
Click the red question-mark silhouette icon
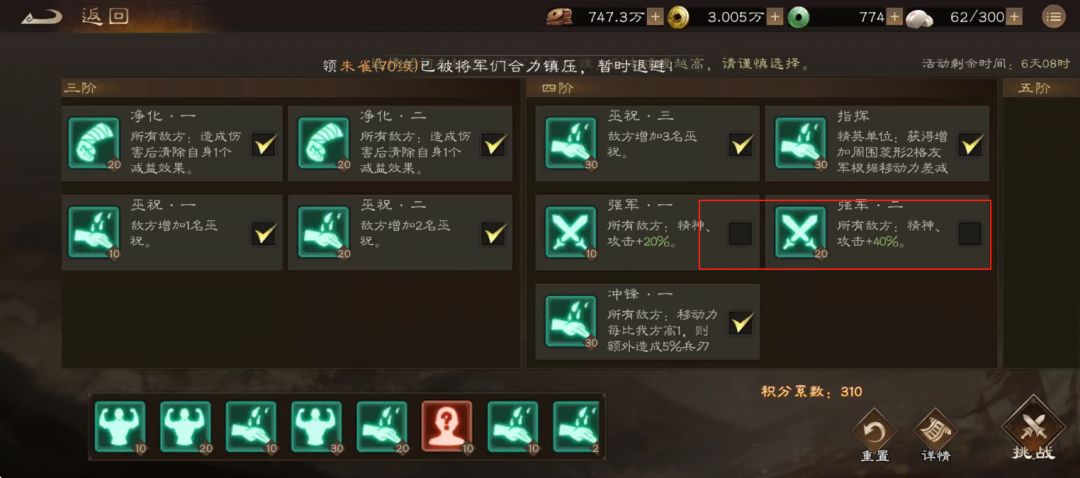coord(447,427)
